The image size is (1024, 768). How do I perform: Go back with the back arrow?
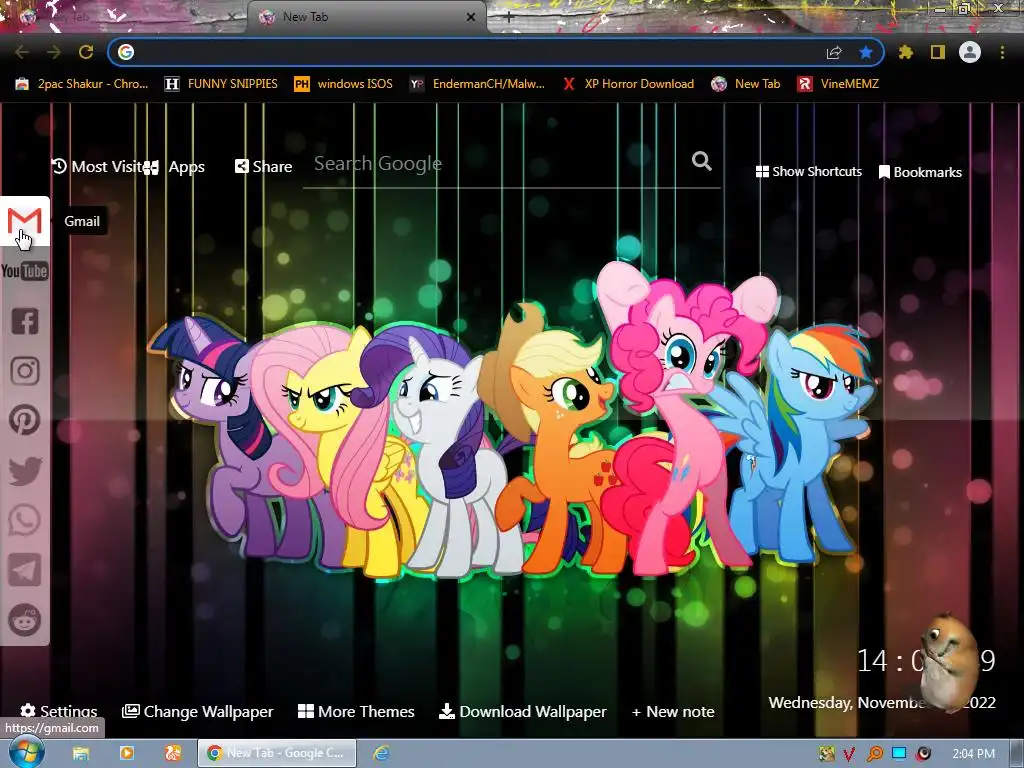[x=22, y=52]
